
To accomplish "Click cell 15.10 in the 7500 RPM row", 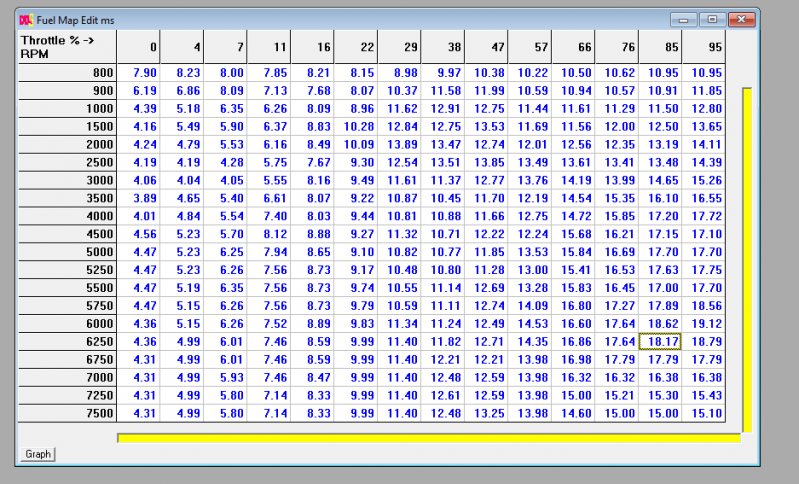I will pyautogui.click(x=704, y=413).
